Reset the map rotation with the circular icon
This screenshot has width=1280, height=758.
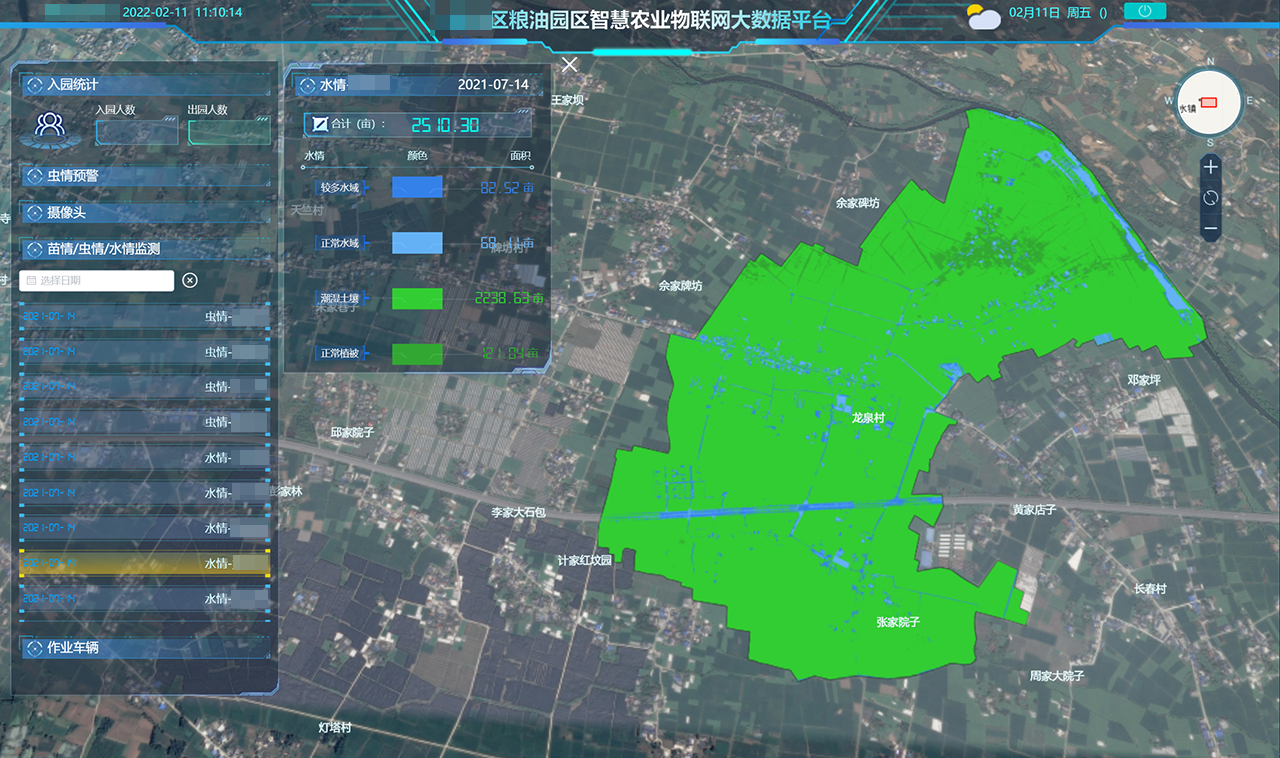point(1211,199)
